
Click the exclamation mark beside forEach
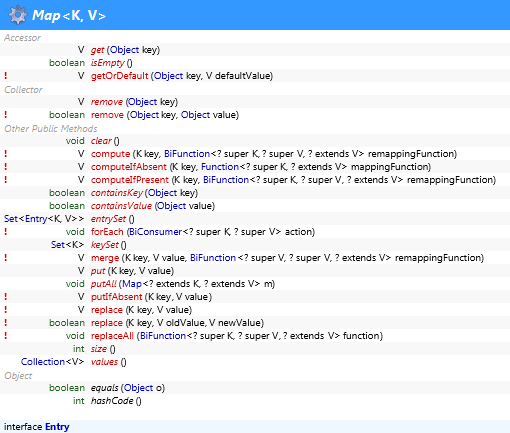[x=6, y=232]
